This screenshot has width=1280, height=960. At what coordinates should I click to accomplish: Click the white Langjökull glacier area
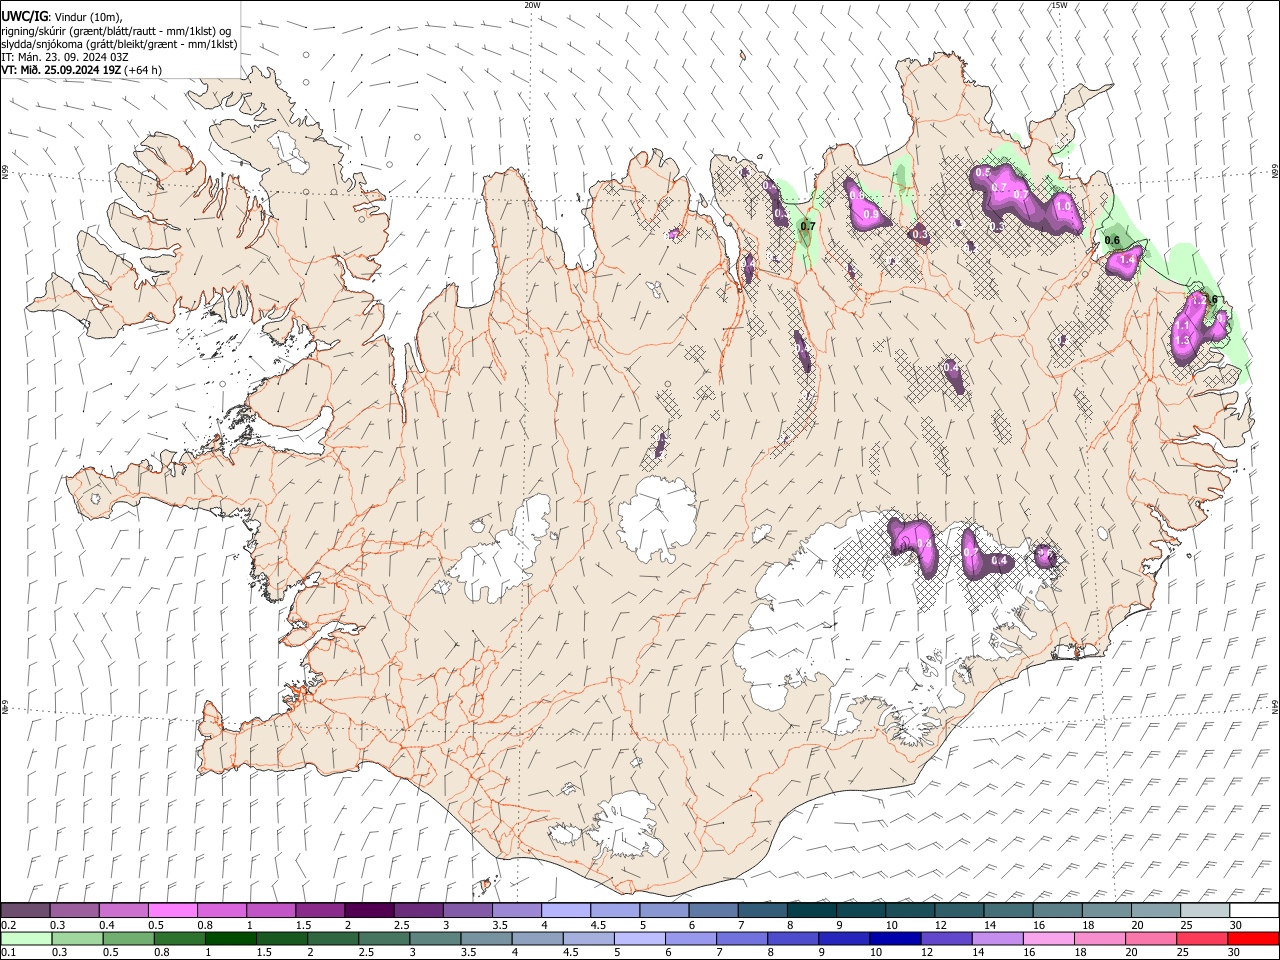pos(505,555)
